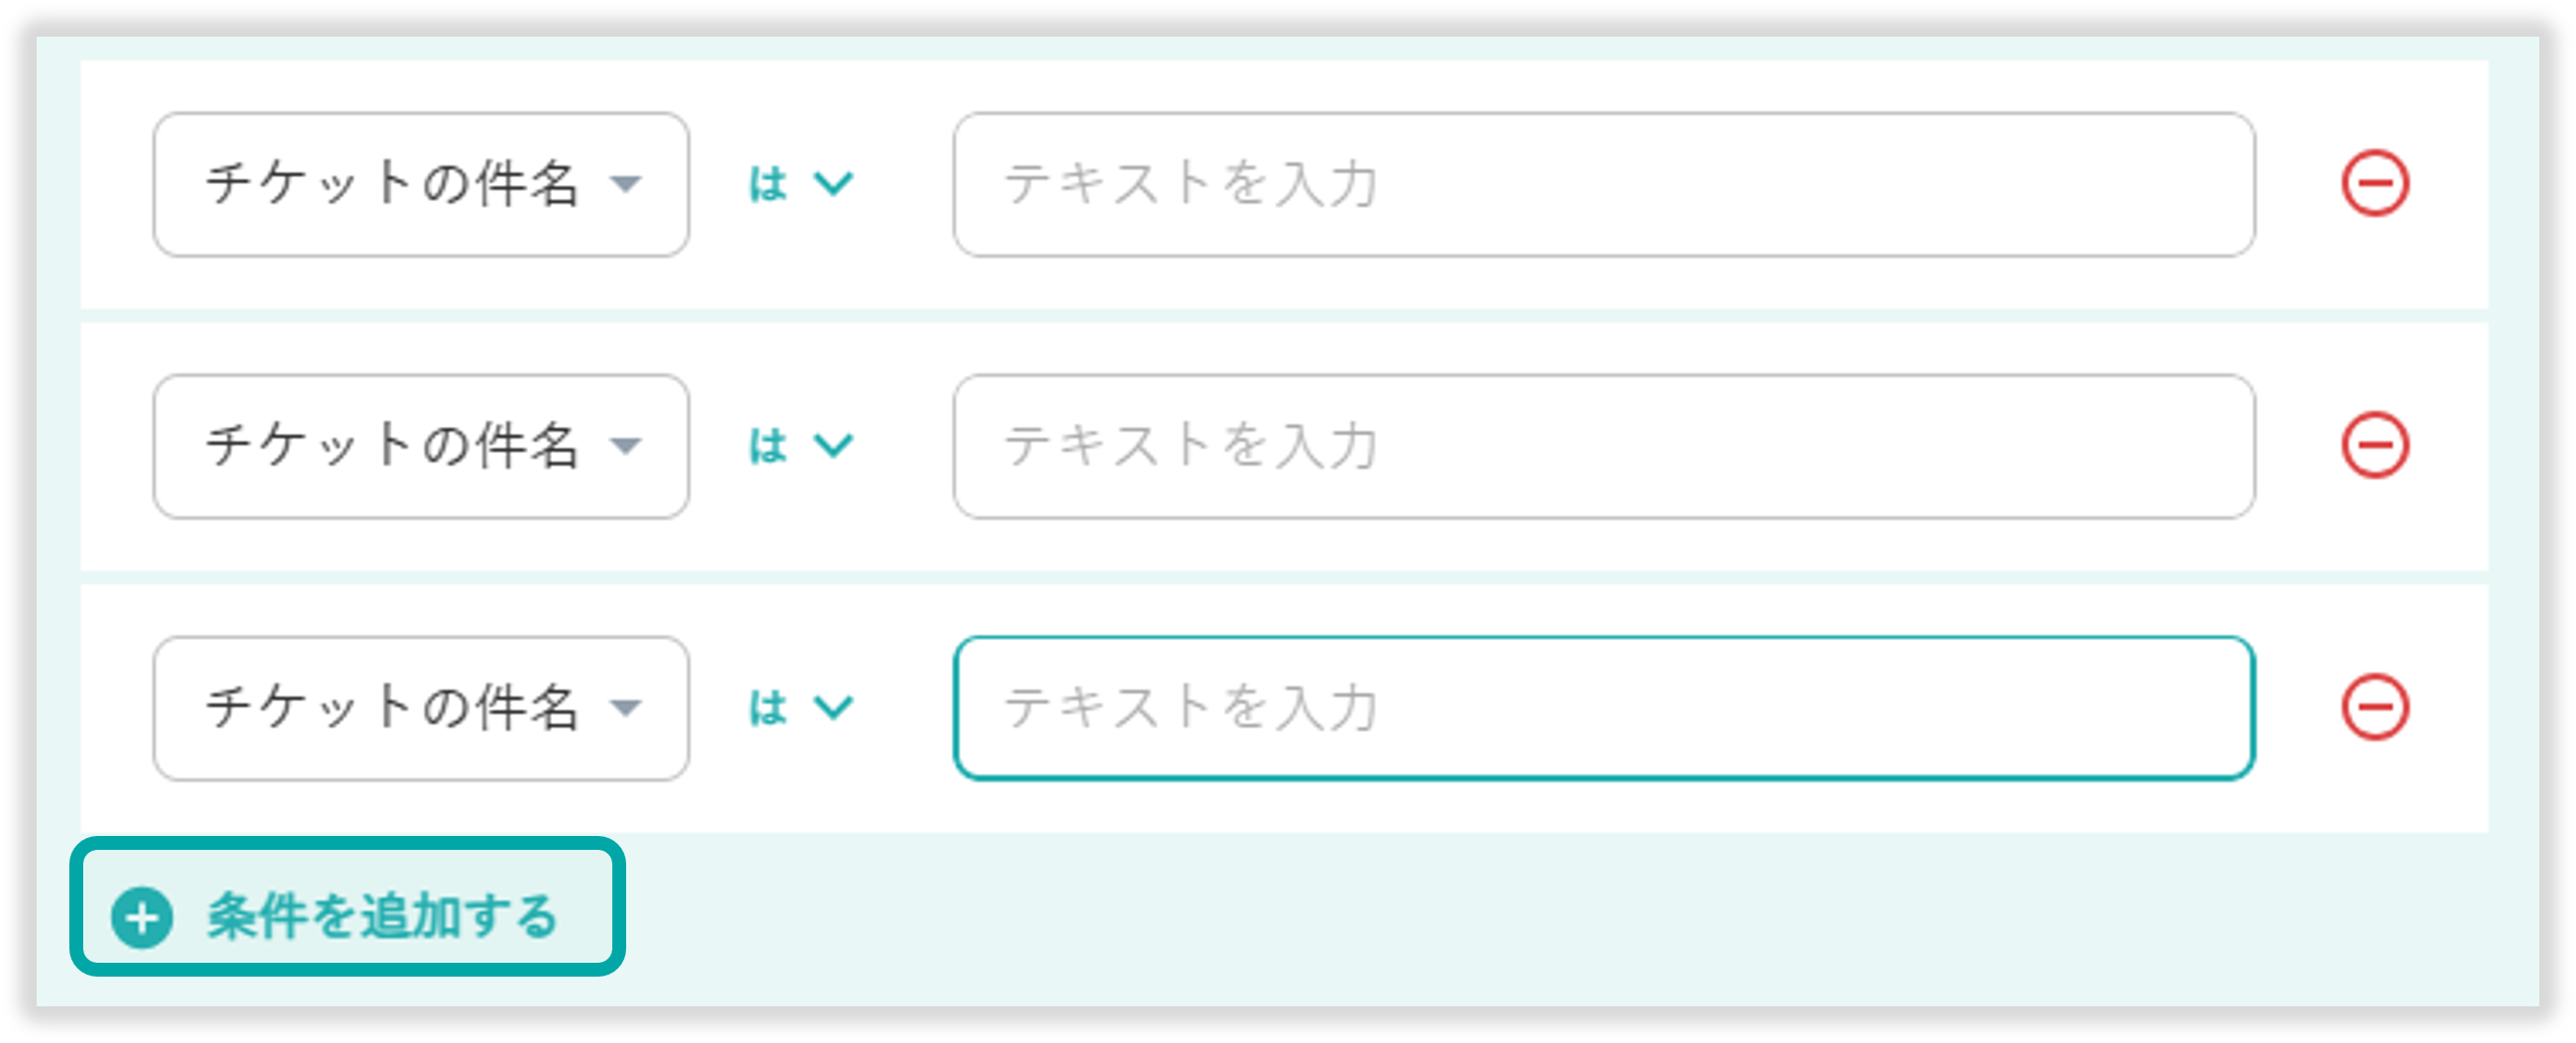
Task: Remove the first condition row
Action: [x=2375, y=184]
